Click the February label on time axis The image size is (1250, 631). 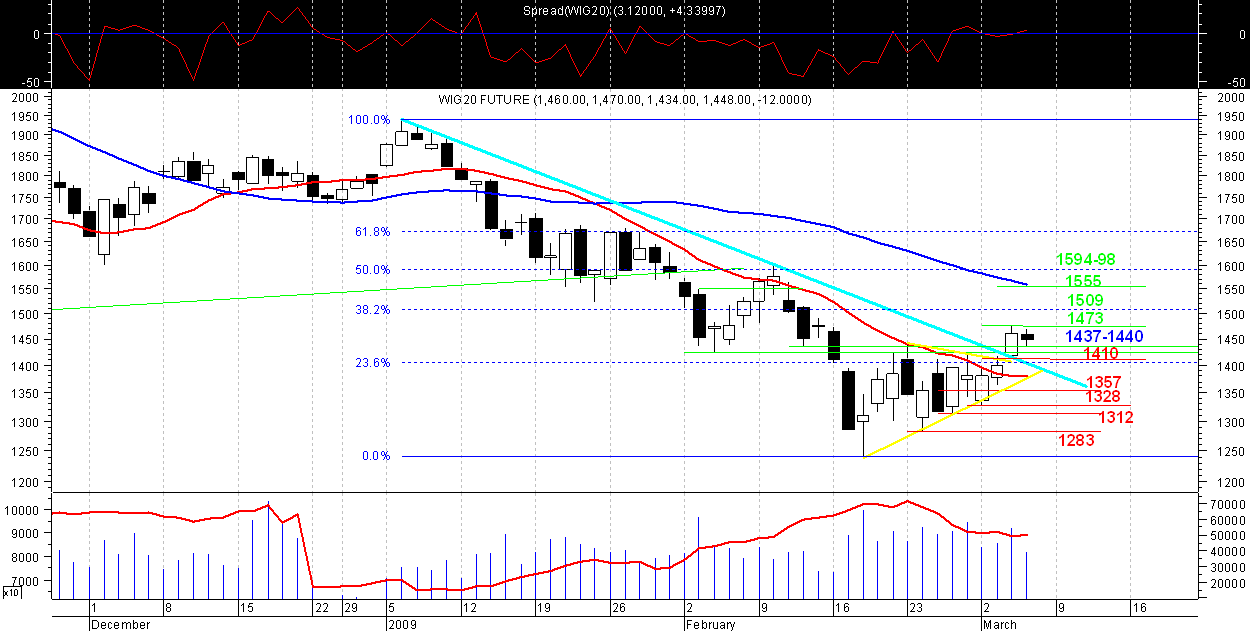coord(710,625)
